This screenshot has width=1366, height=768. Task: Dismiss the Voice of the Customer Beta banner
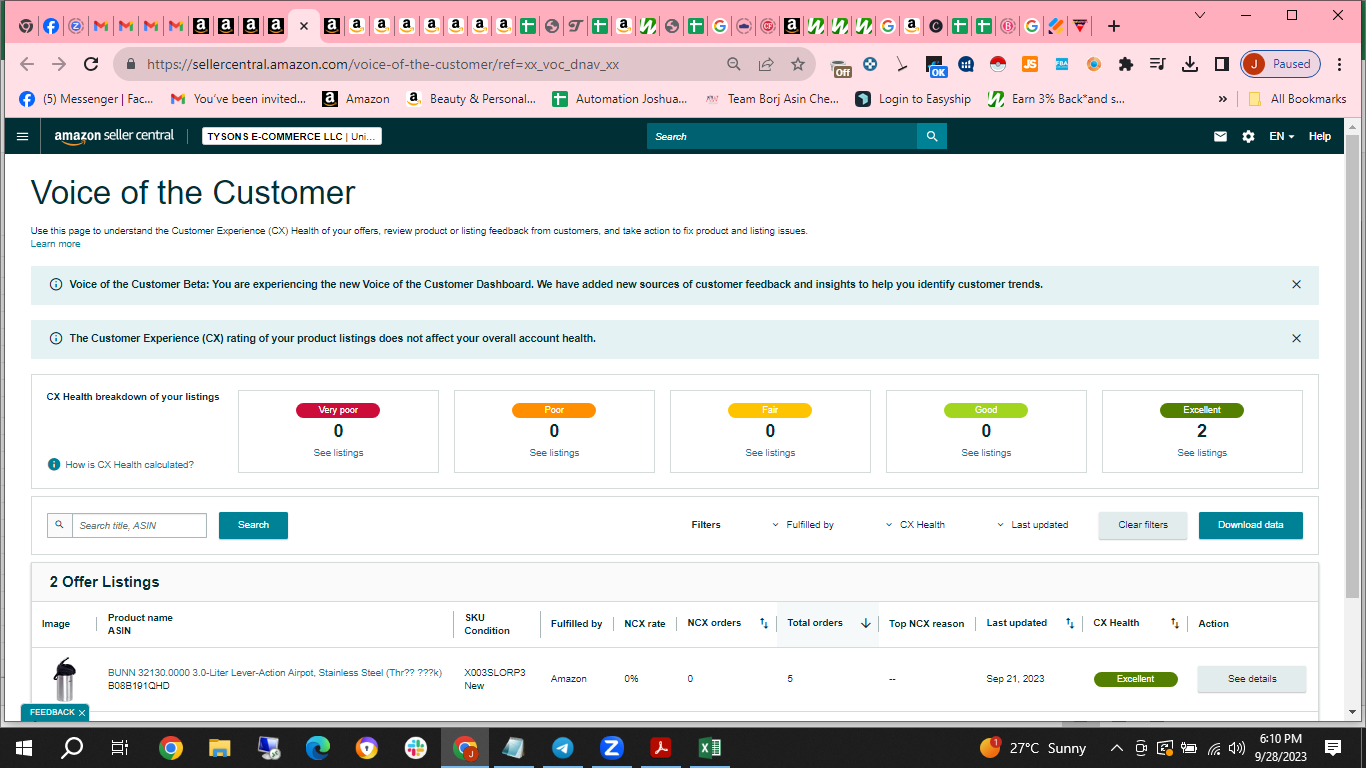pyautogui.click(x=1296, y=285)
